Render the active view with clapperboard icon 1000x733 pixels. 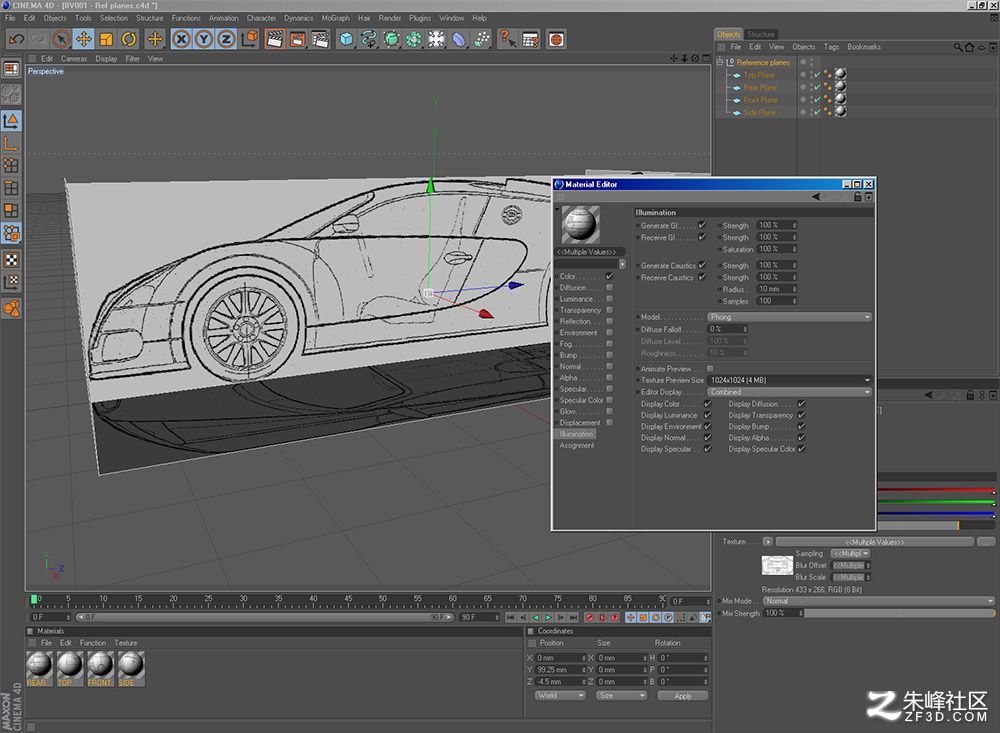pyautogui.click(x=274, y=40)
